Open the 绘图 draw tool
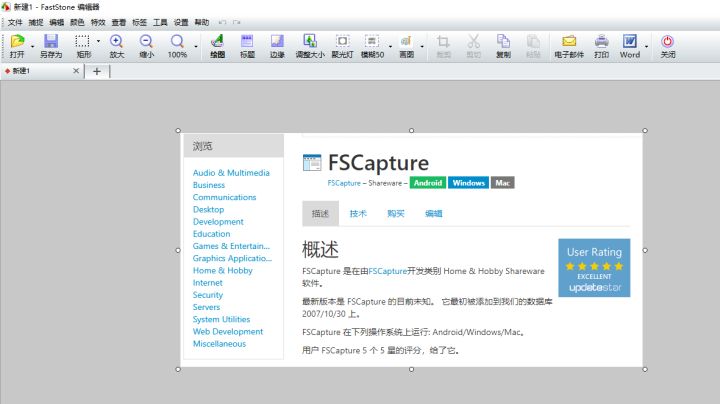 (x=217, y=41)
